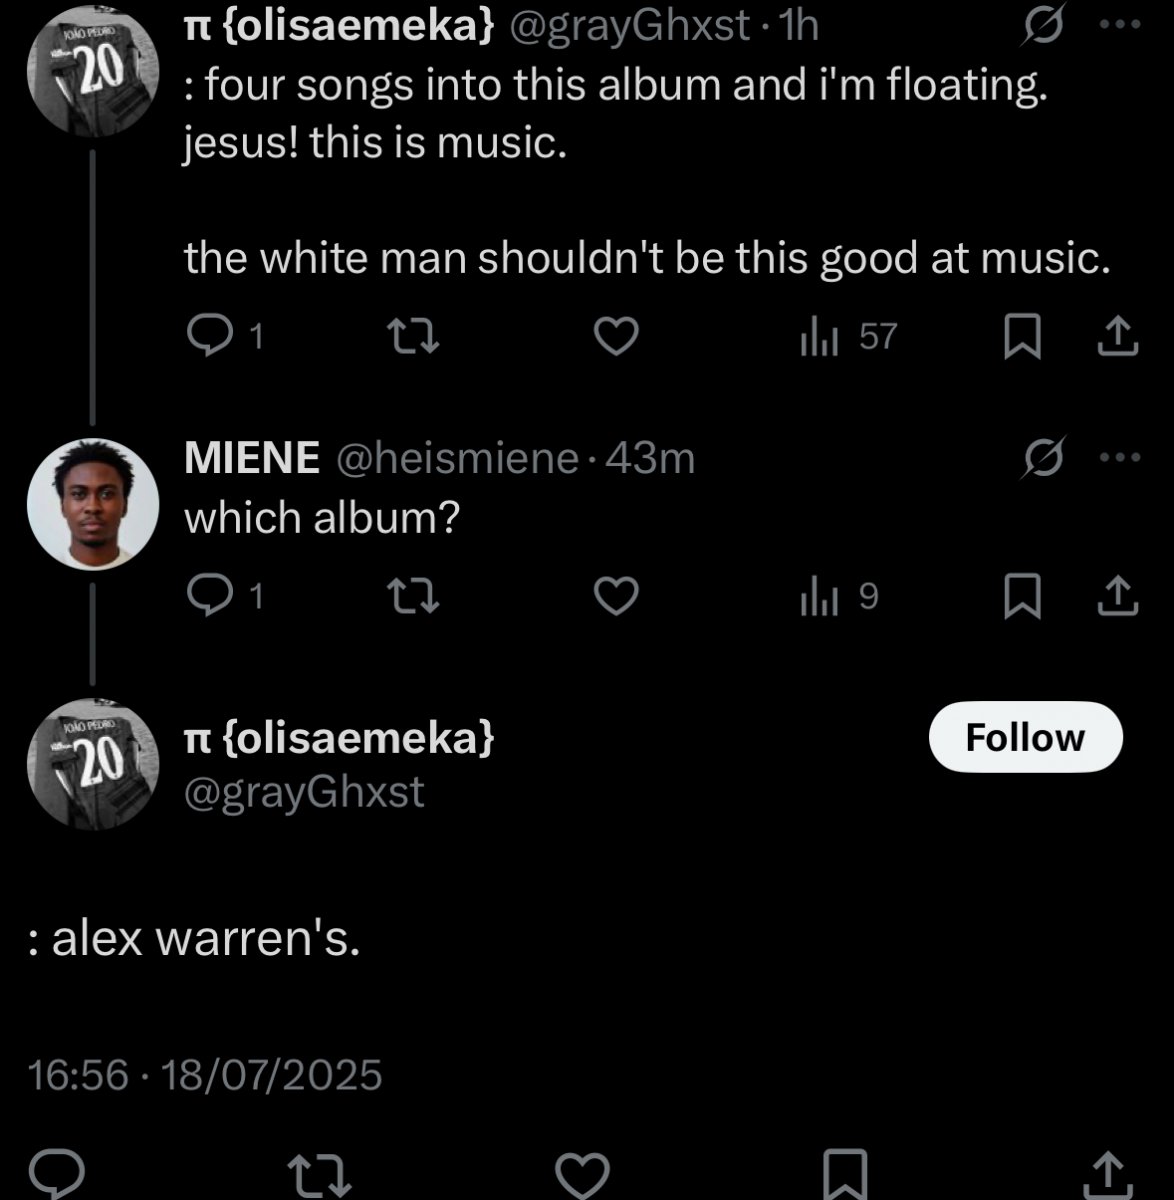Bookmark MIENE's reply tweet
Viewport: 1174px width, 1200px height.
(x=1021, y=598)
